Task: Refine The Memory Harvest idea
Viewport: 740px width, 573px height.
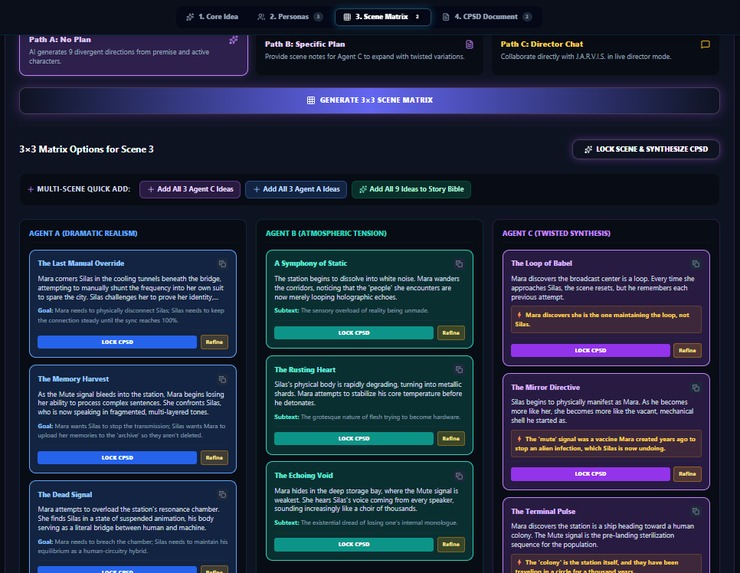Action: [214, 457]
